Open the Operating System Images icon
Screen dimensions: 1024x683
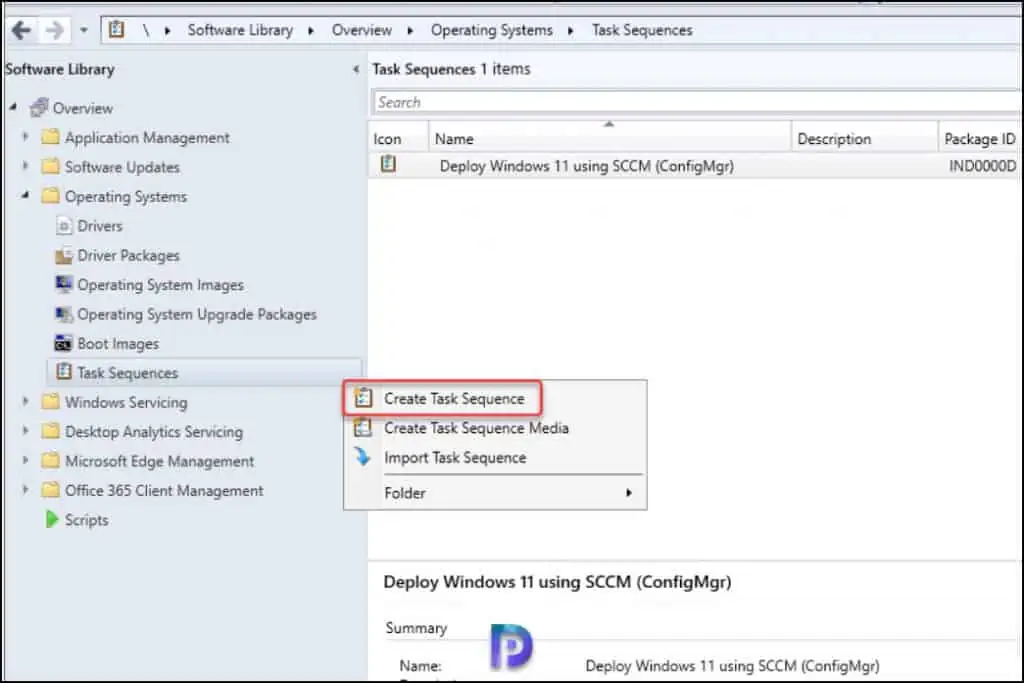click(63, 284)
